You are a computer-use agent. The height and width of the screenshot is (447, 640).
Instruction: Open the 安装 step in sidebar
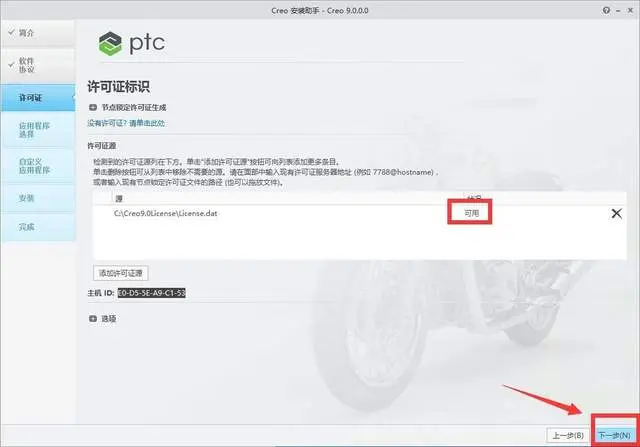point(38,198)
